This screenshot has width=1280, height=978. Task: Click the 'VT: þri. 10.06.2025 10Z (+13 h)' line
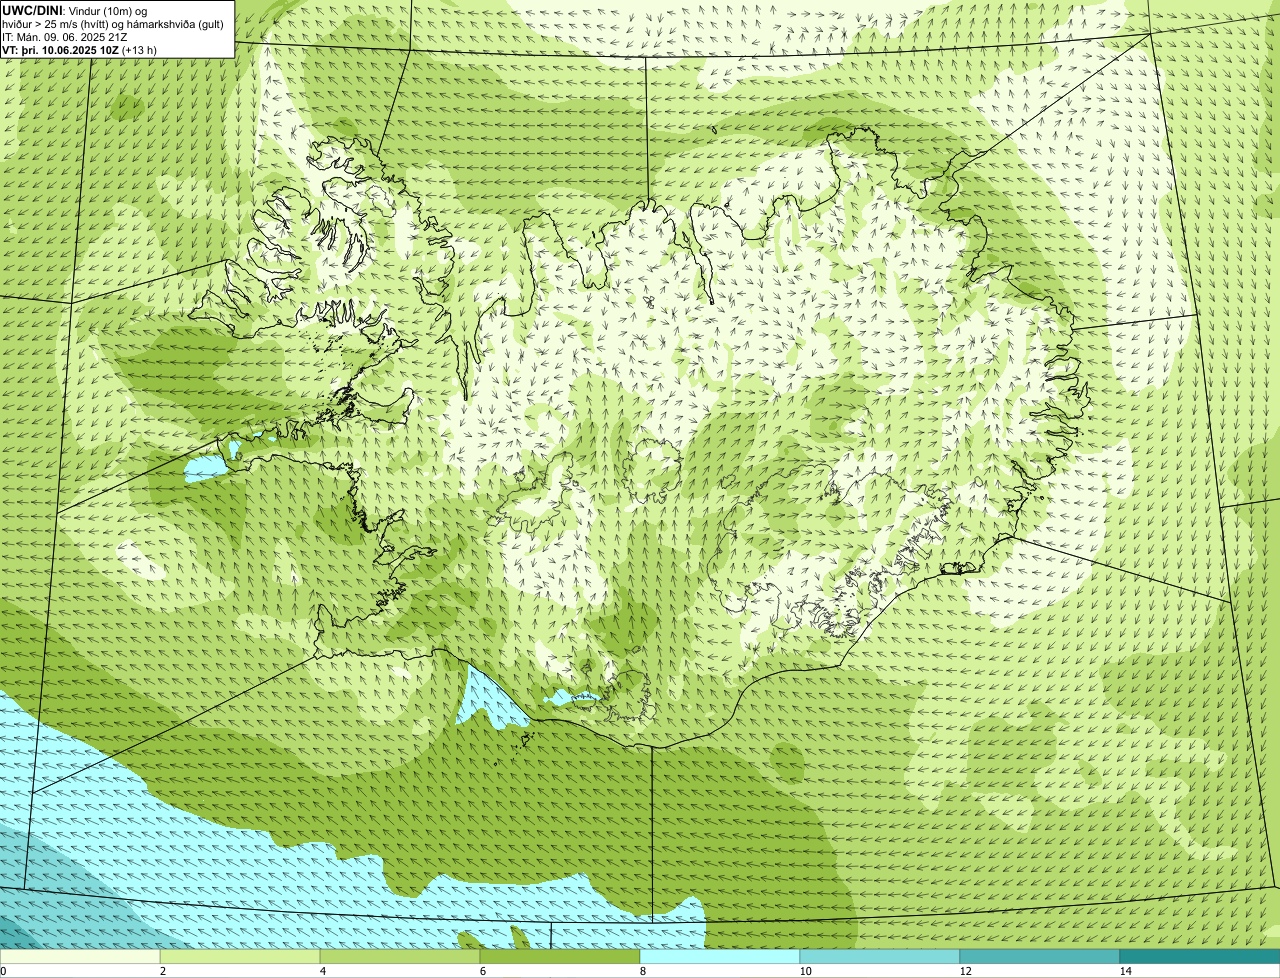click(80, 49)
